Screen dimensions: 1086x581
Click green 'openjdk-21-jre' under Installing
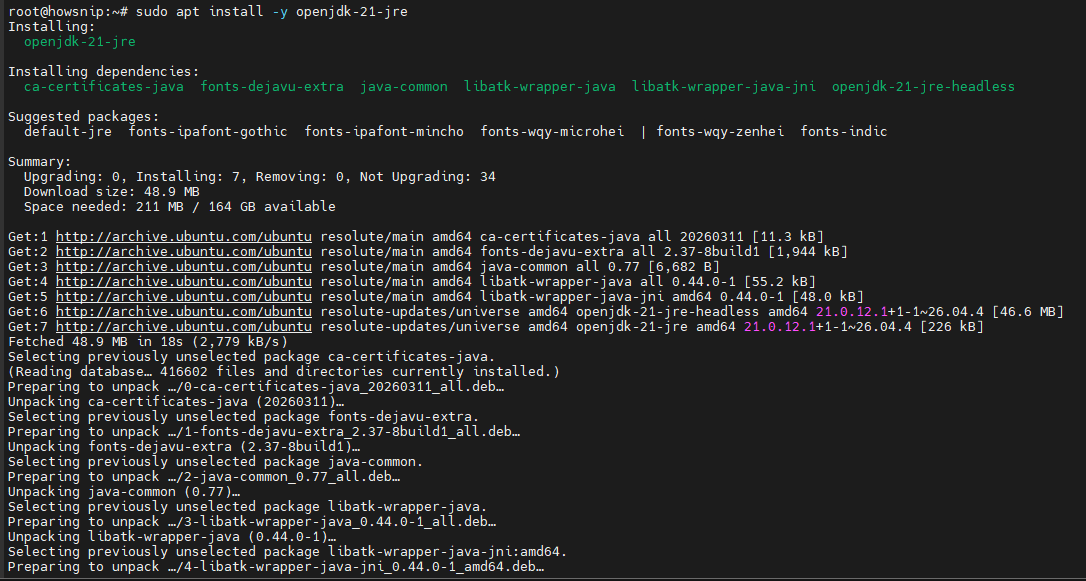(80, 42)
